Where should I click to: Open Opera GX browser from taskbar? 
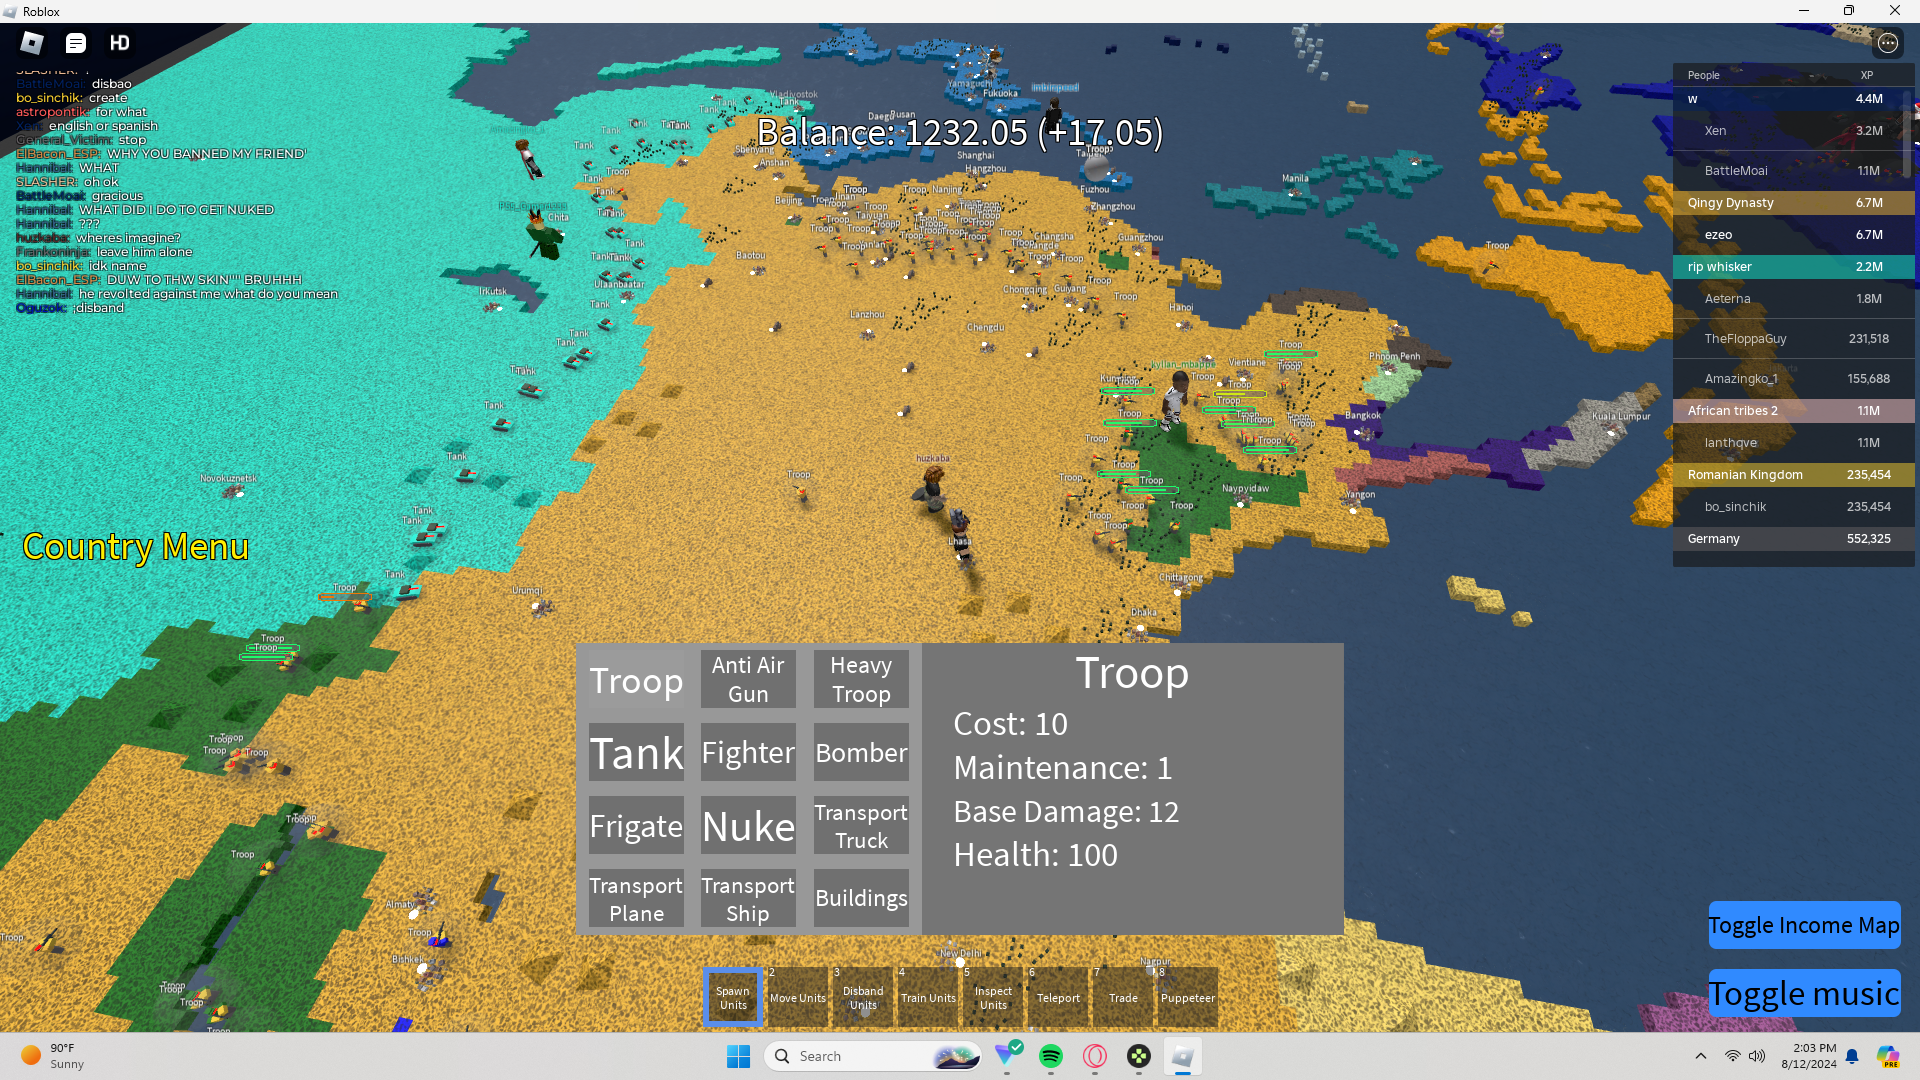click(1095, 1056)
